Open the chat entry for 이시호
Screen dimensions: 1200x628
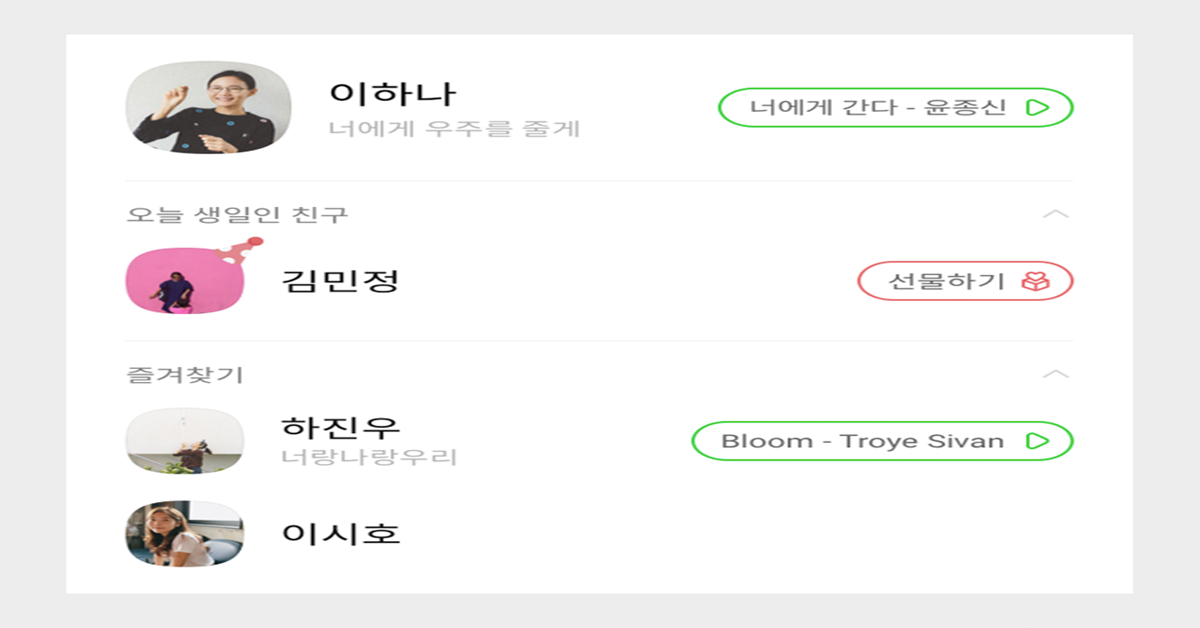tap(598, 534)
